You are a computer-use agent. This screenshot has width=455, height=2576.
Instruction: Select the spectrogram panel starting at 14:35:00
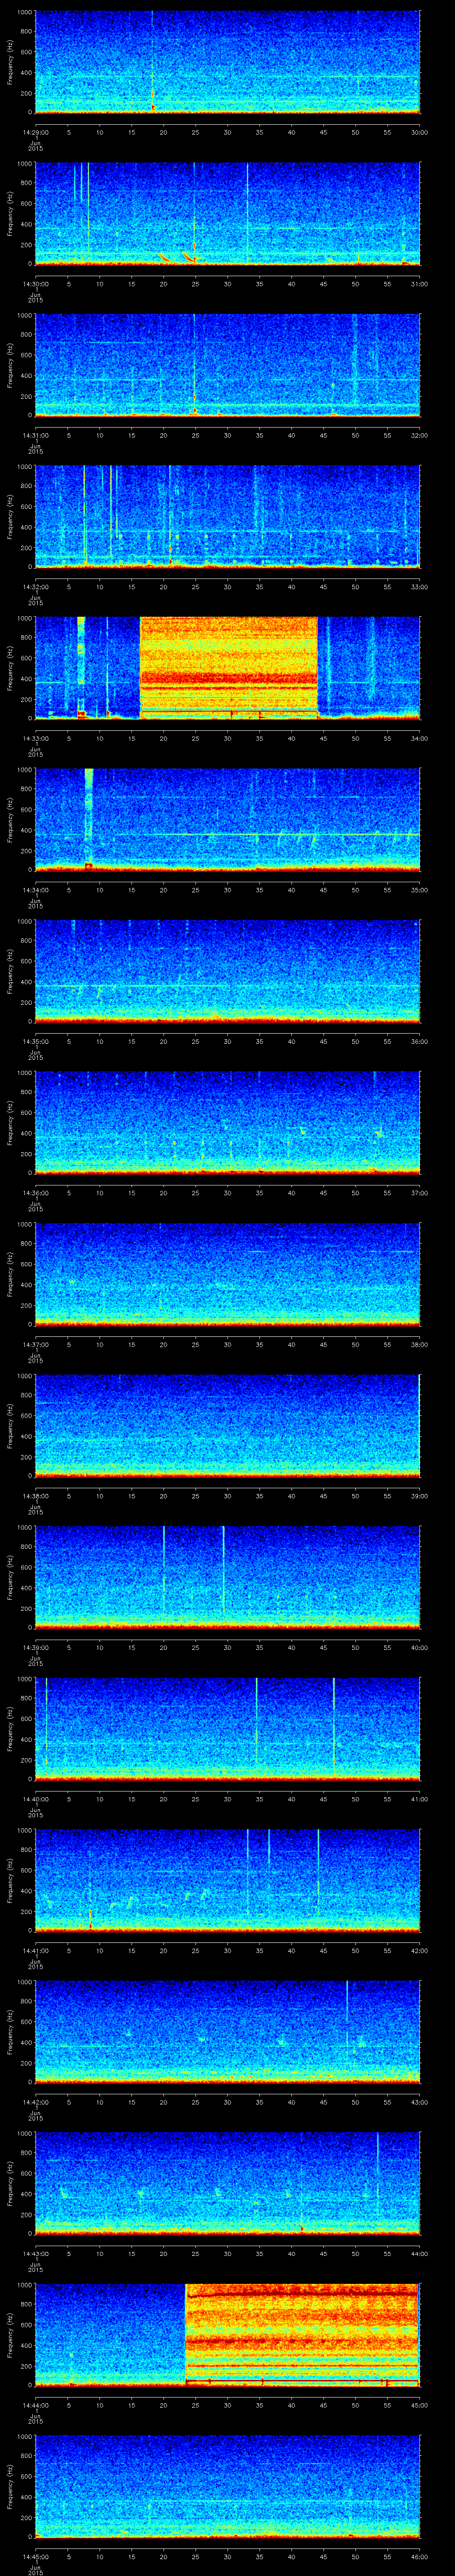pos(228,971)
